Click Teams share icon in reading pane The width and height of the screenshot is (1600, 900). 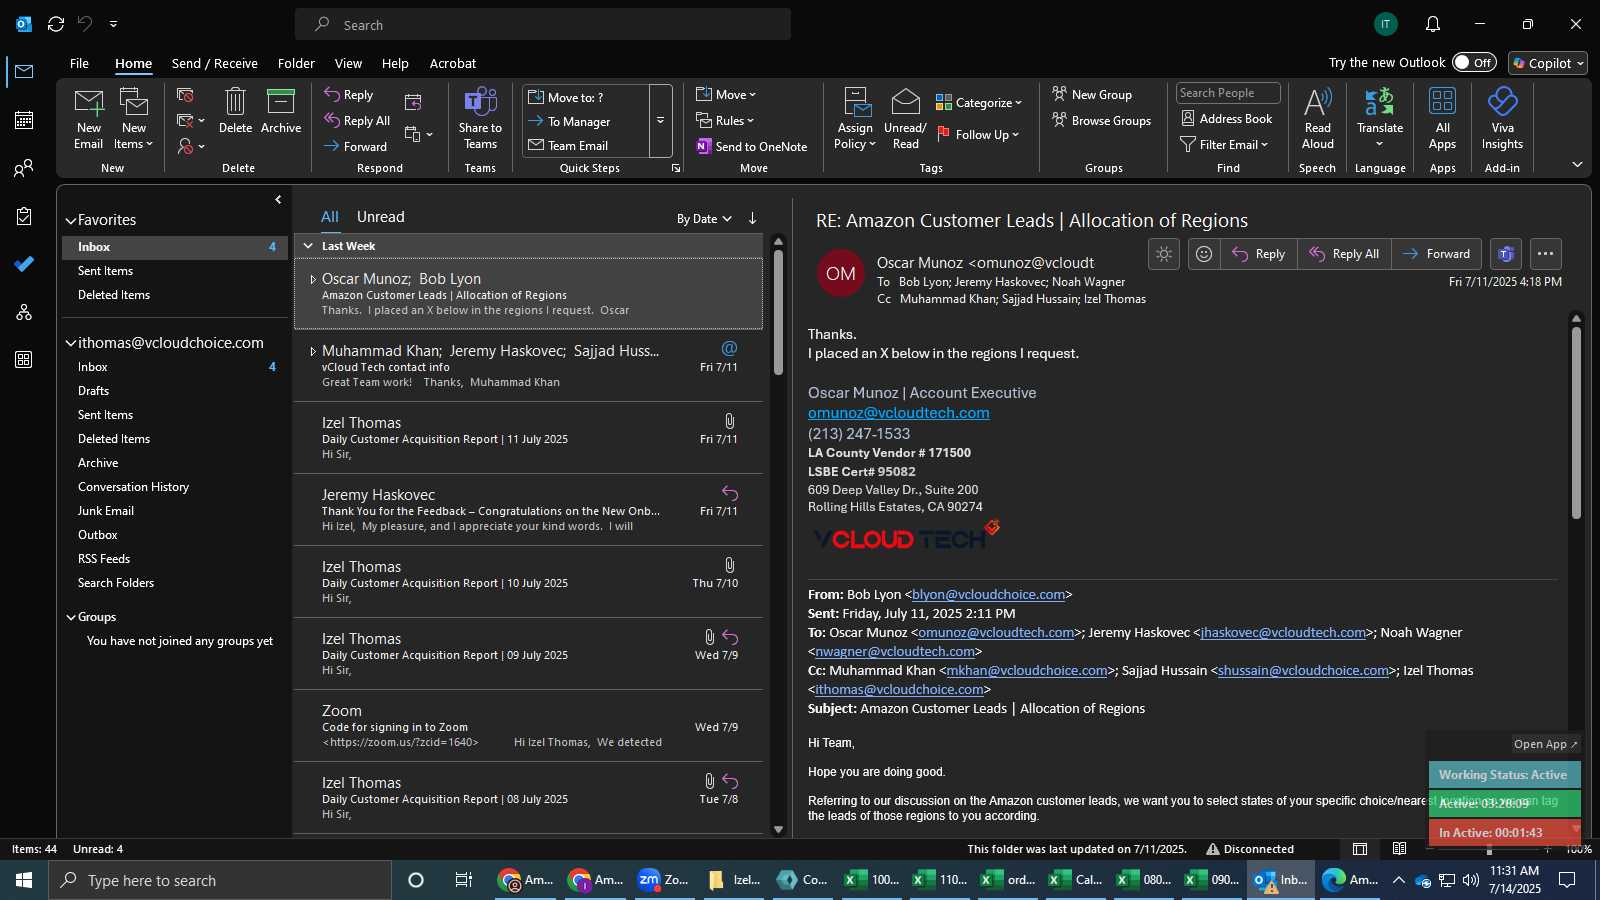(1506, 254)
